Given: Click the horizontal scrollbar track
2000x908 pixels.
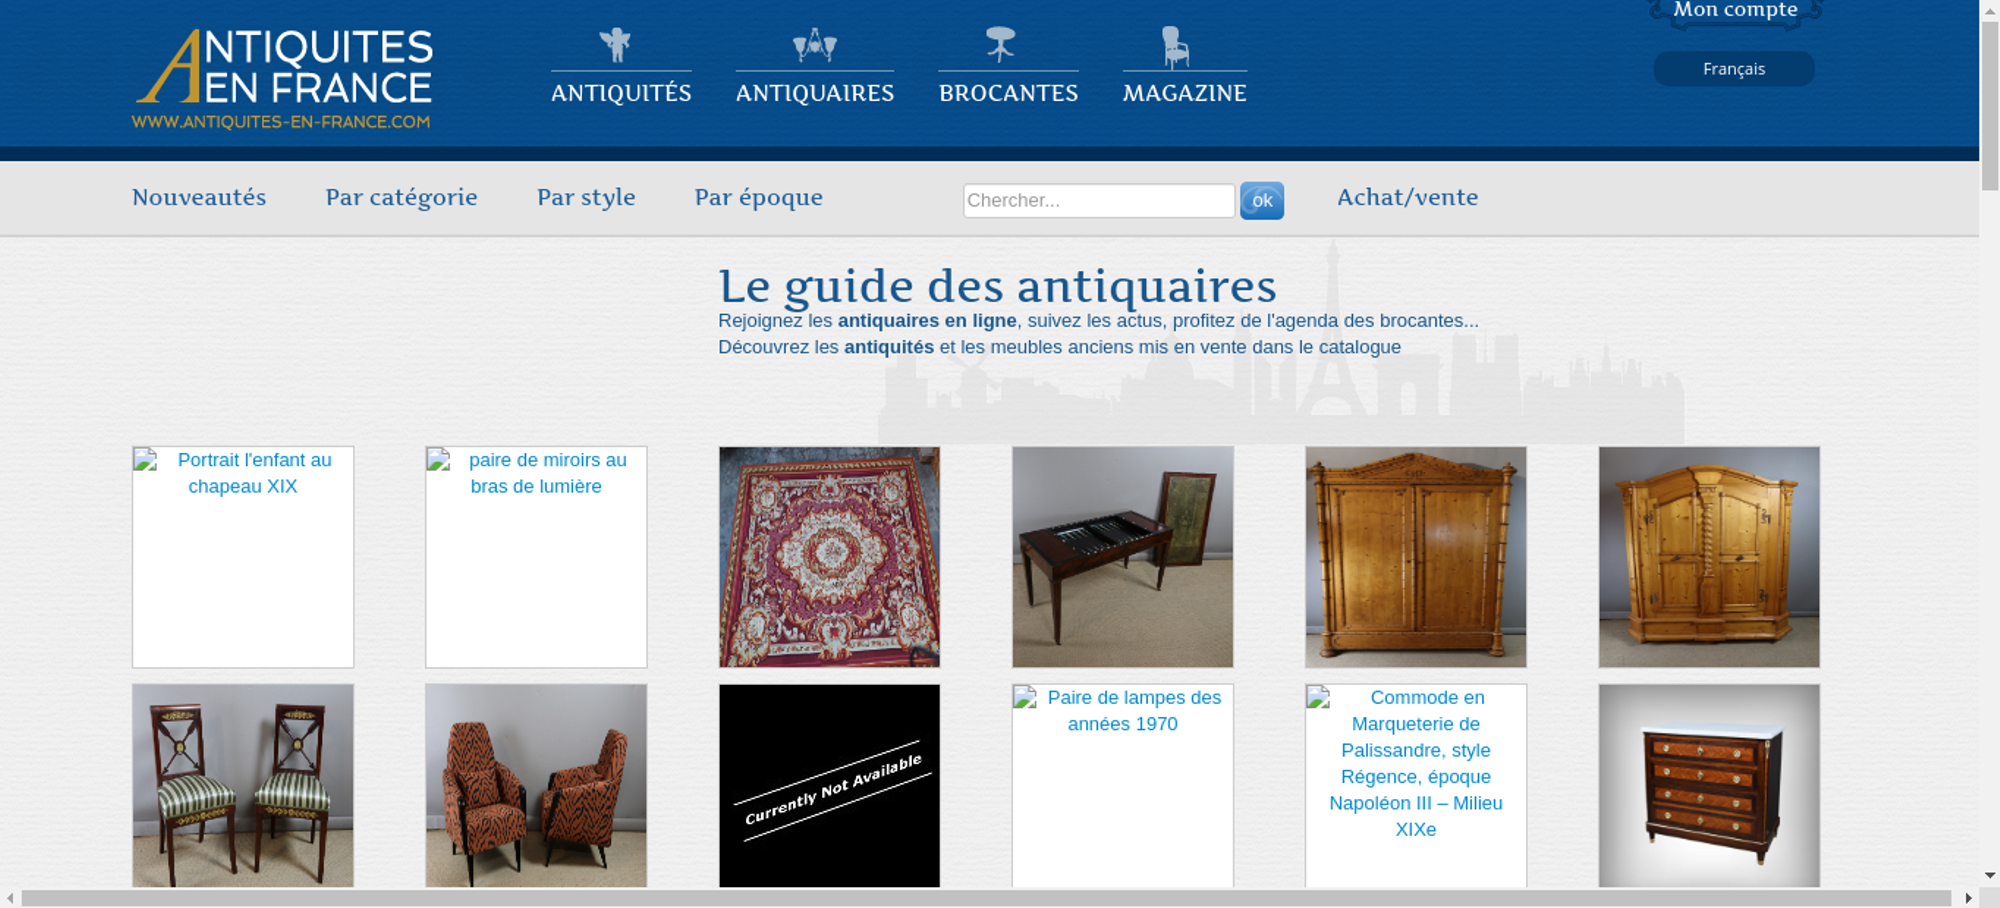Looking at the screenshot, I should click(985, 898).
